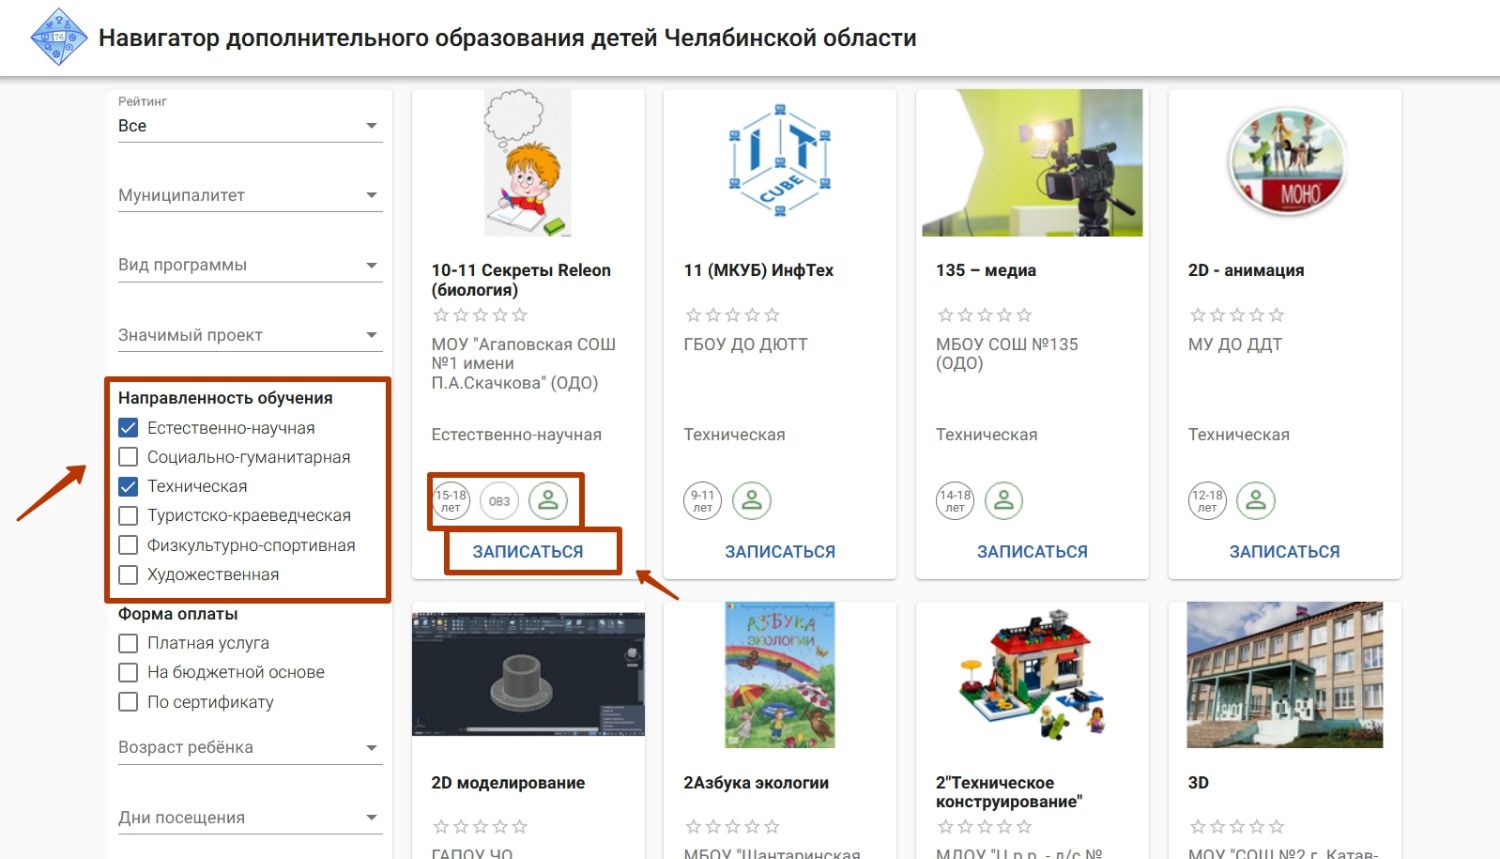Expand the Рейтинг filter dropdown

click(249, 126)
